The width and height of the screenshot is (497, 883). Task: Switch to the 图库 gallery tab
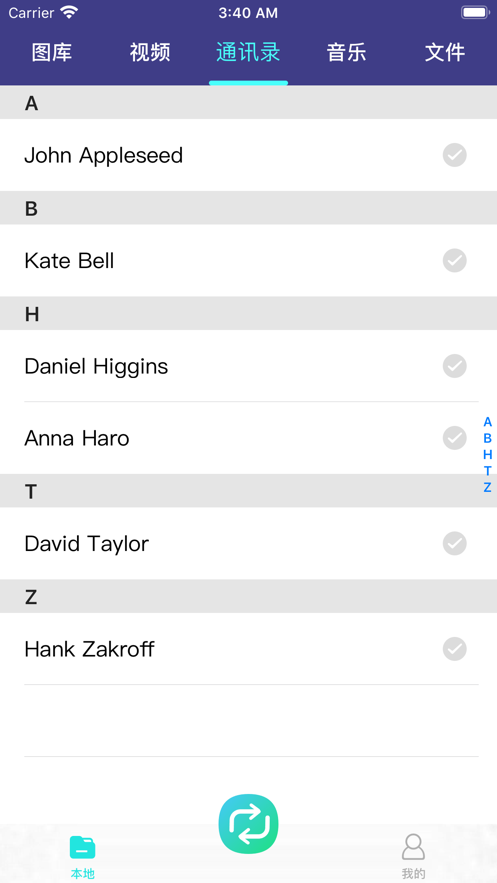point(52,52)
